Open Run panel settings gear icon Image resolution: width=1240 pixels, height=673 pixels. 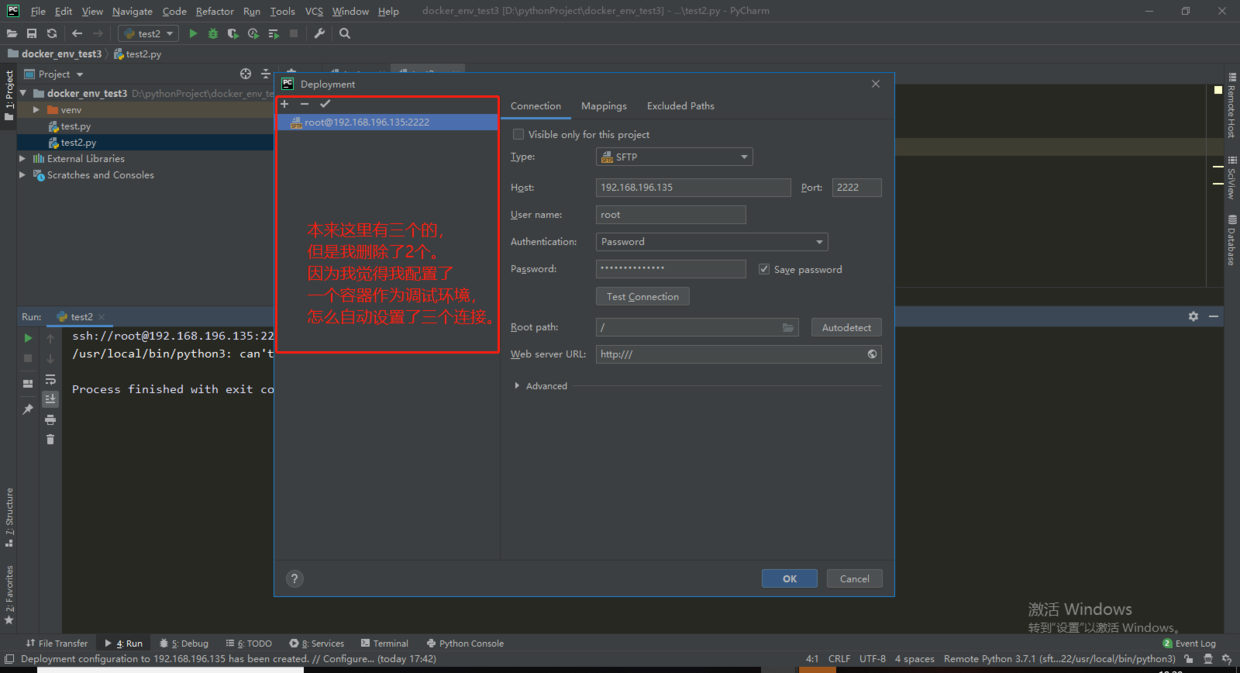click(x=1193, y=316)
